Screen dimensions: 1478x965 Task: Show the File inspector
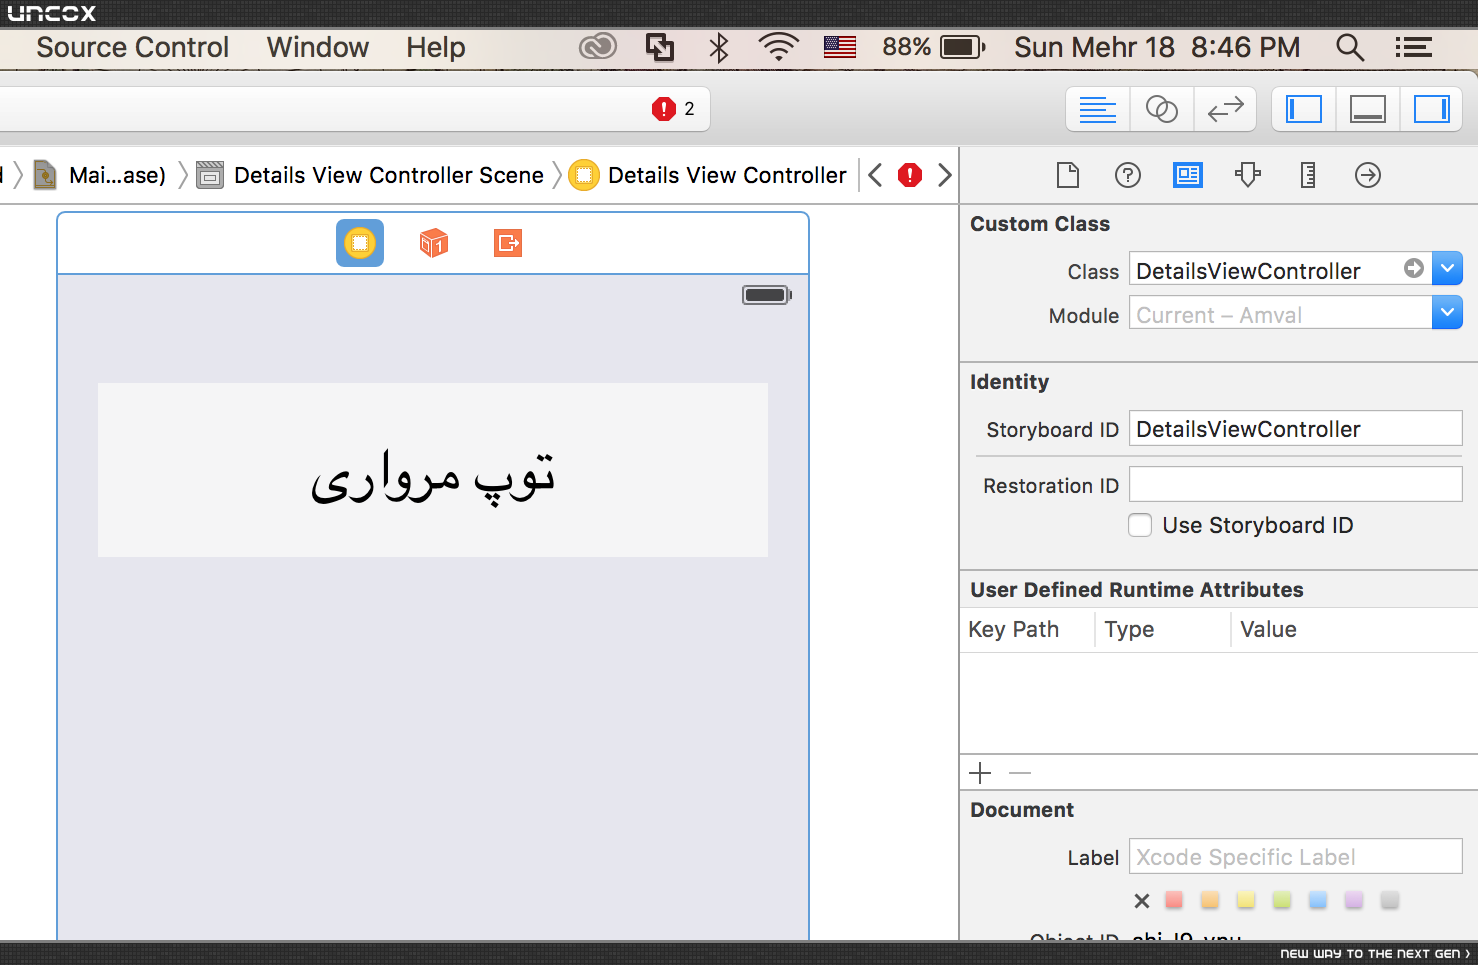(x=1068, y=176)
